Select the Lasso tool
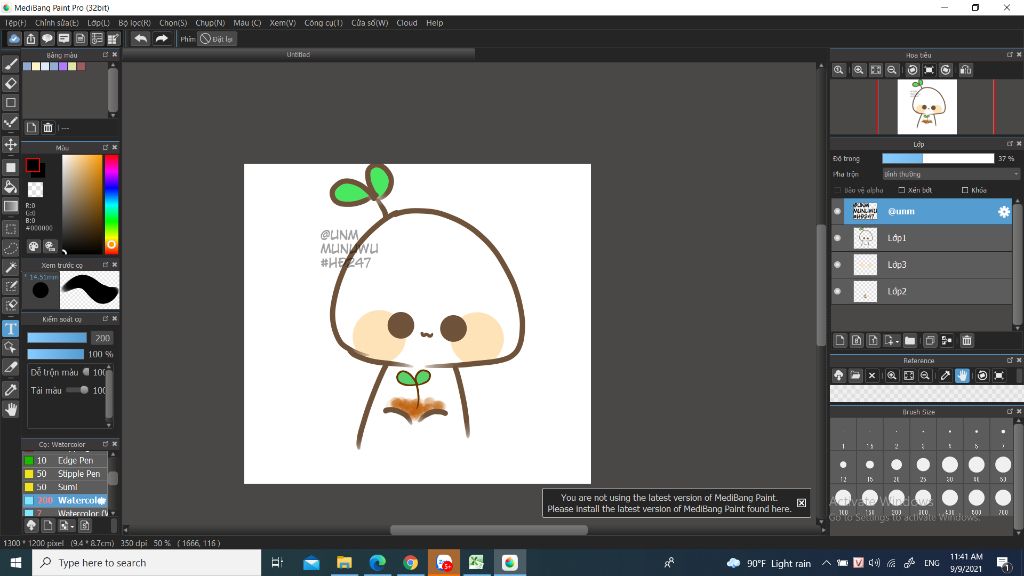This screenshot has height=576, width=1024. [10, 248]
